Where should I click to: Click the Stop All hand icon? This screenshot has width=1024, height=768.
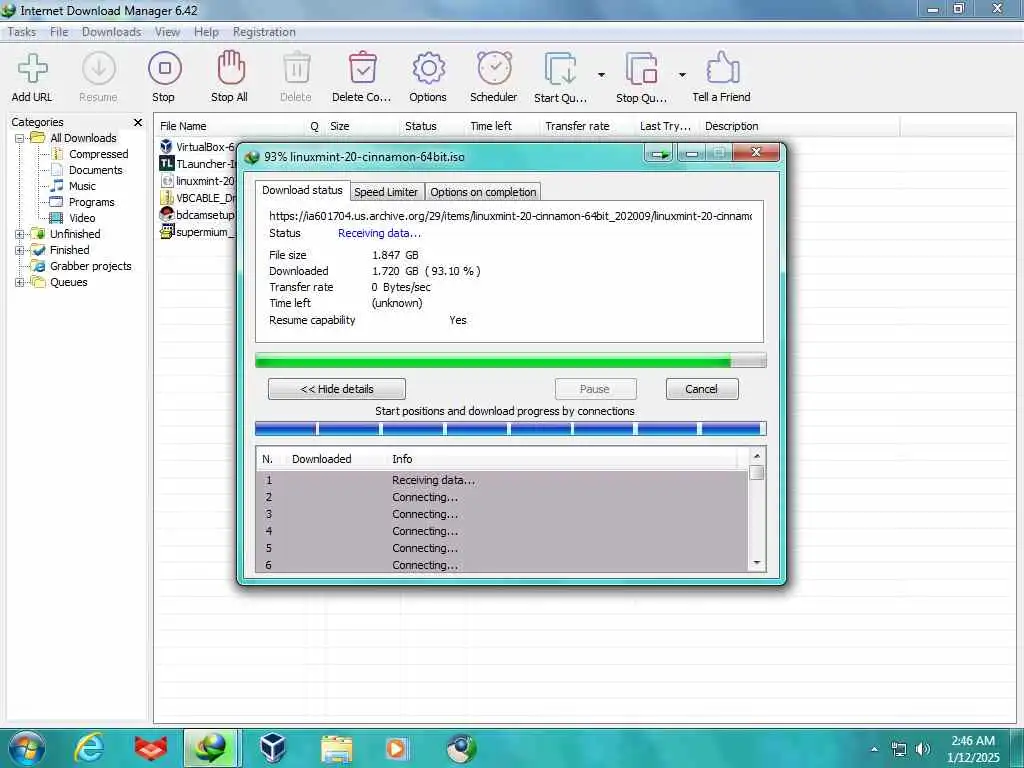[x=231, y=69]
